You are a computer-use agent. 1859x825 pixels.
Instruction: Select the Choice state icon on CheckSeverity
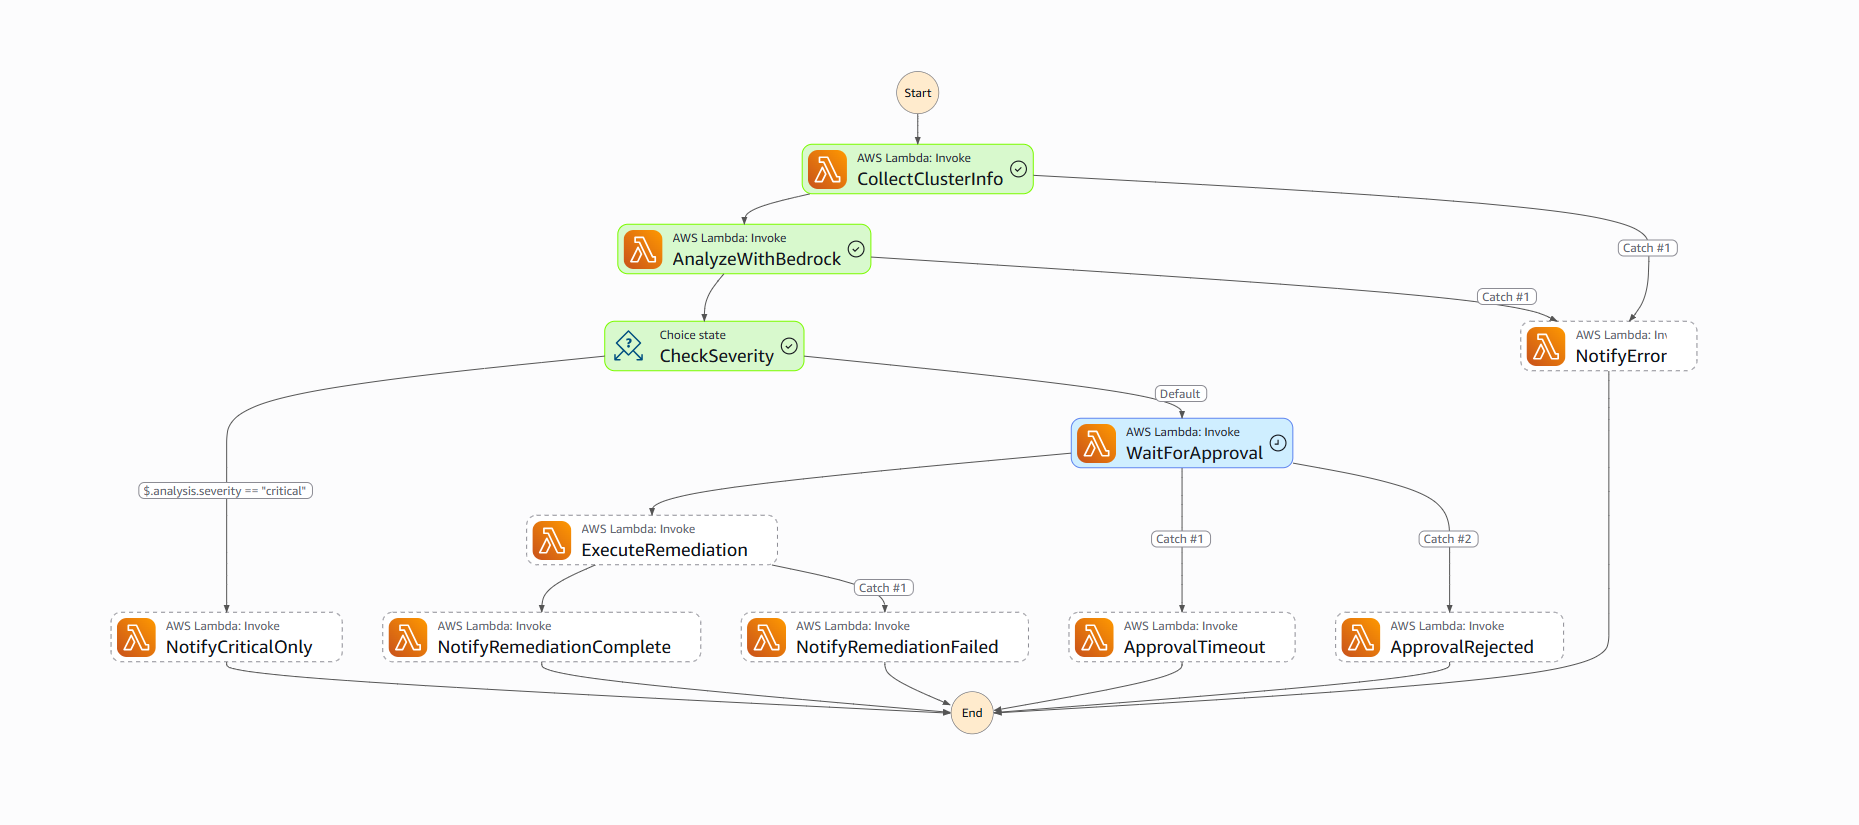point(629,346)
